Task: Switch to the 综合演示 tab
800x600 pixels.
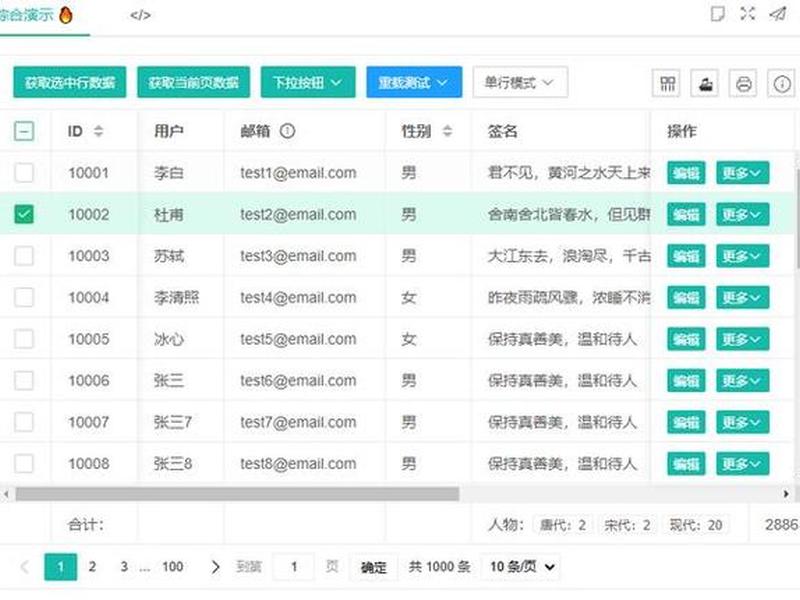Action: click(38, 15)
